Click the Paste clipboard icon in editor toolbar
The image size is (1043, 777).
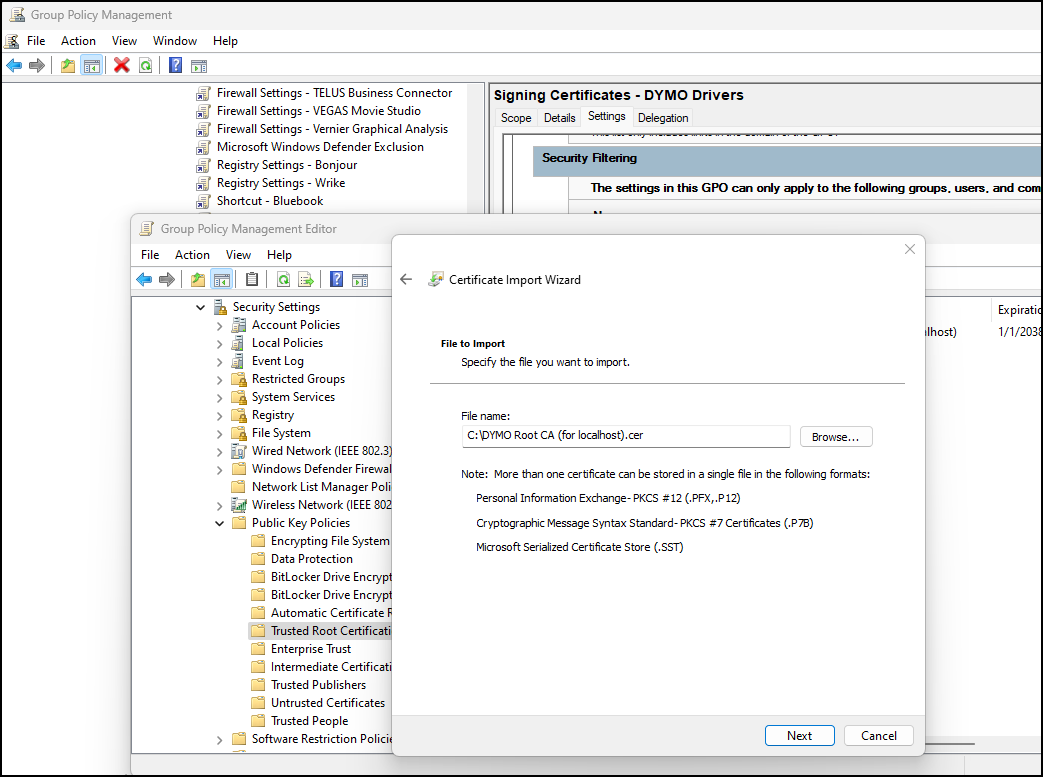click(252, 280)
